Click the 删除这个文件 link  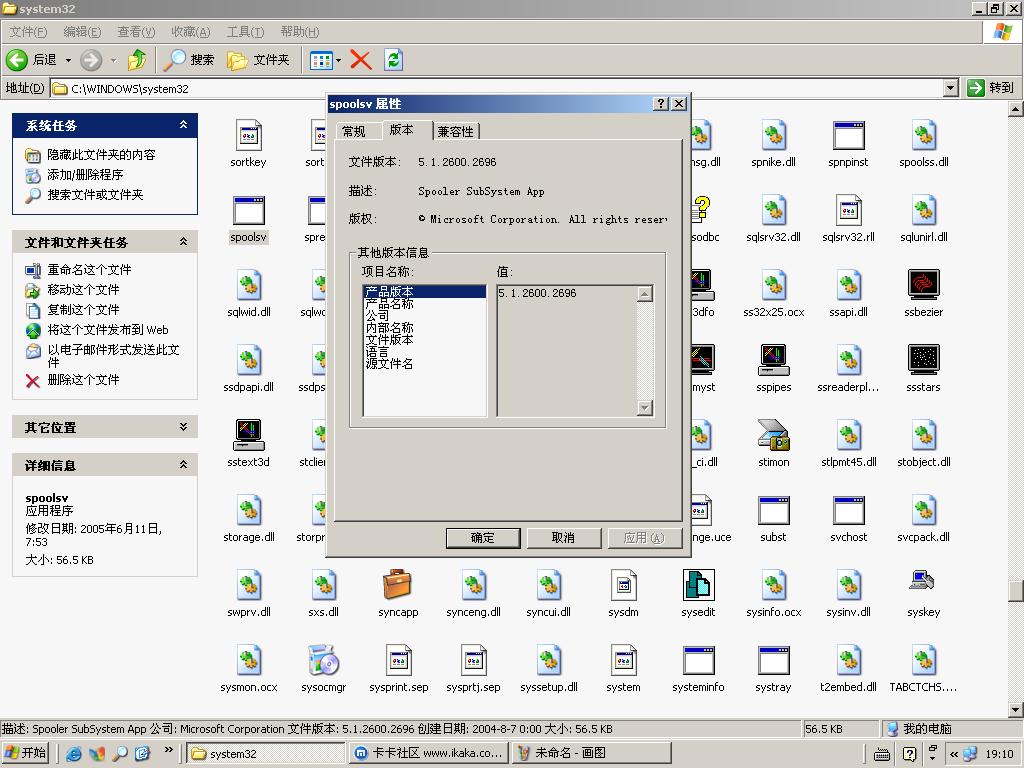tap(83, 380)
